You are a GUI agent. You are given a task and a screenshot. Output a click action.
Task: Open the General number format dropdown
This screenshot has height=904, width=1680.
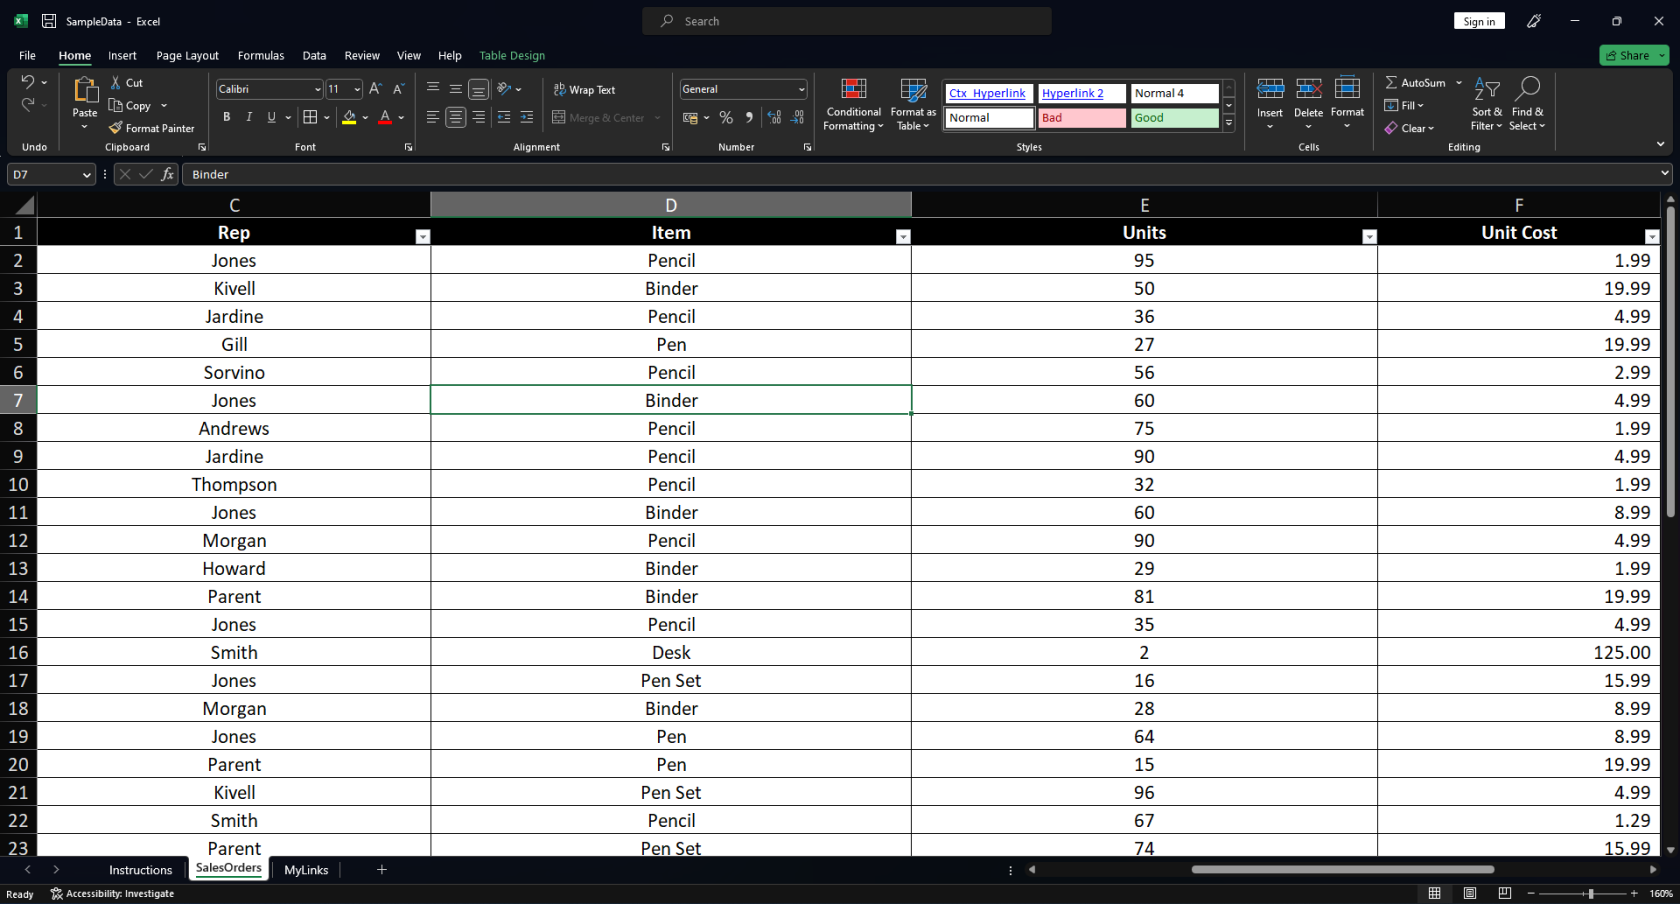[801, 89]
